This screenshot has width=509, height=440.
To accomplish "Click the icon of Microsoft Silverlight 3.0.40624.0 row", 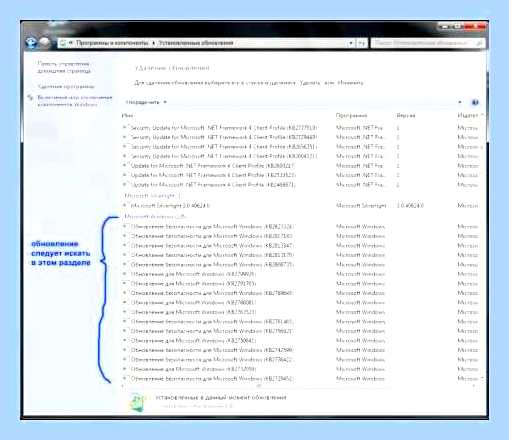I will (126, 206).
